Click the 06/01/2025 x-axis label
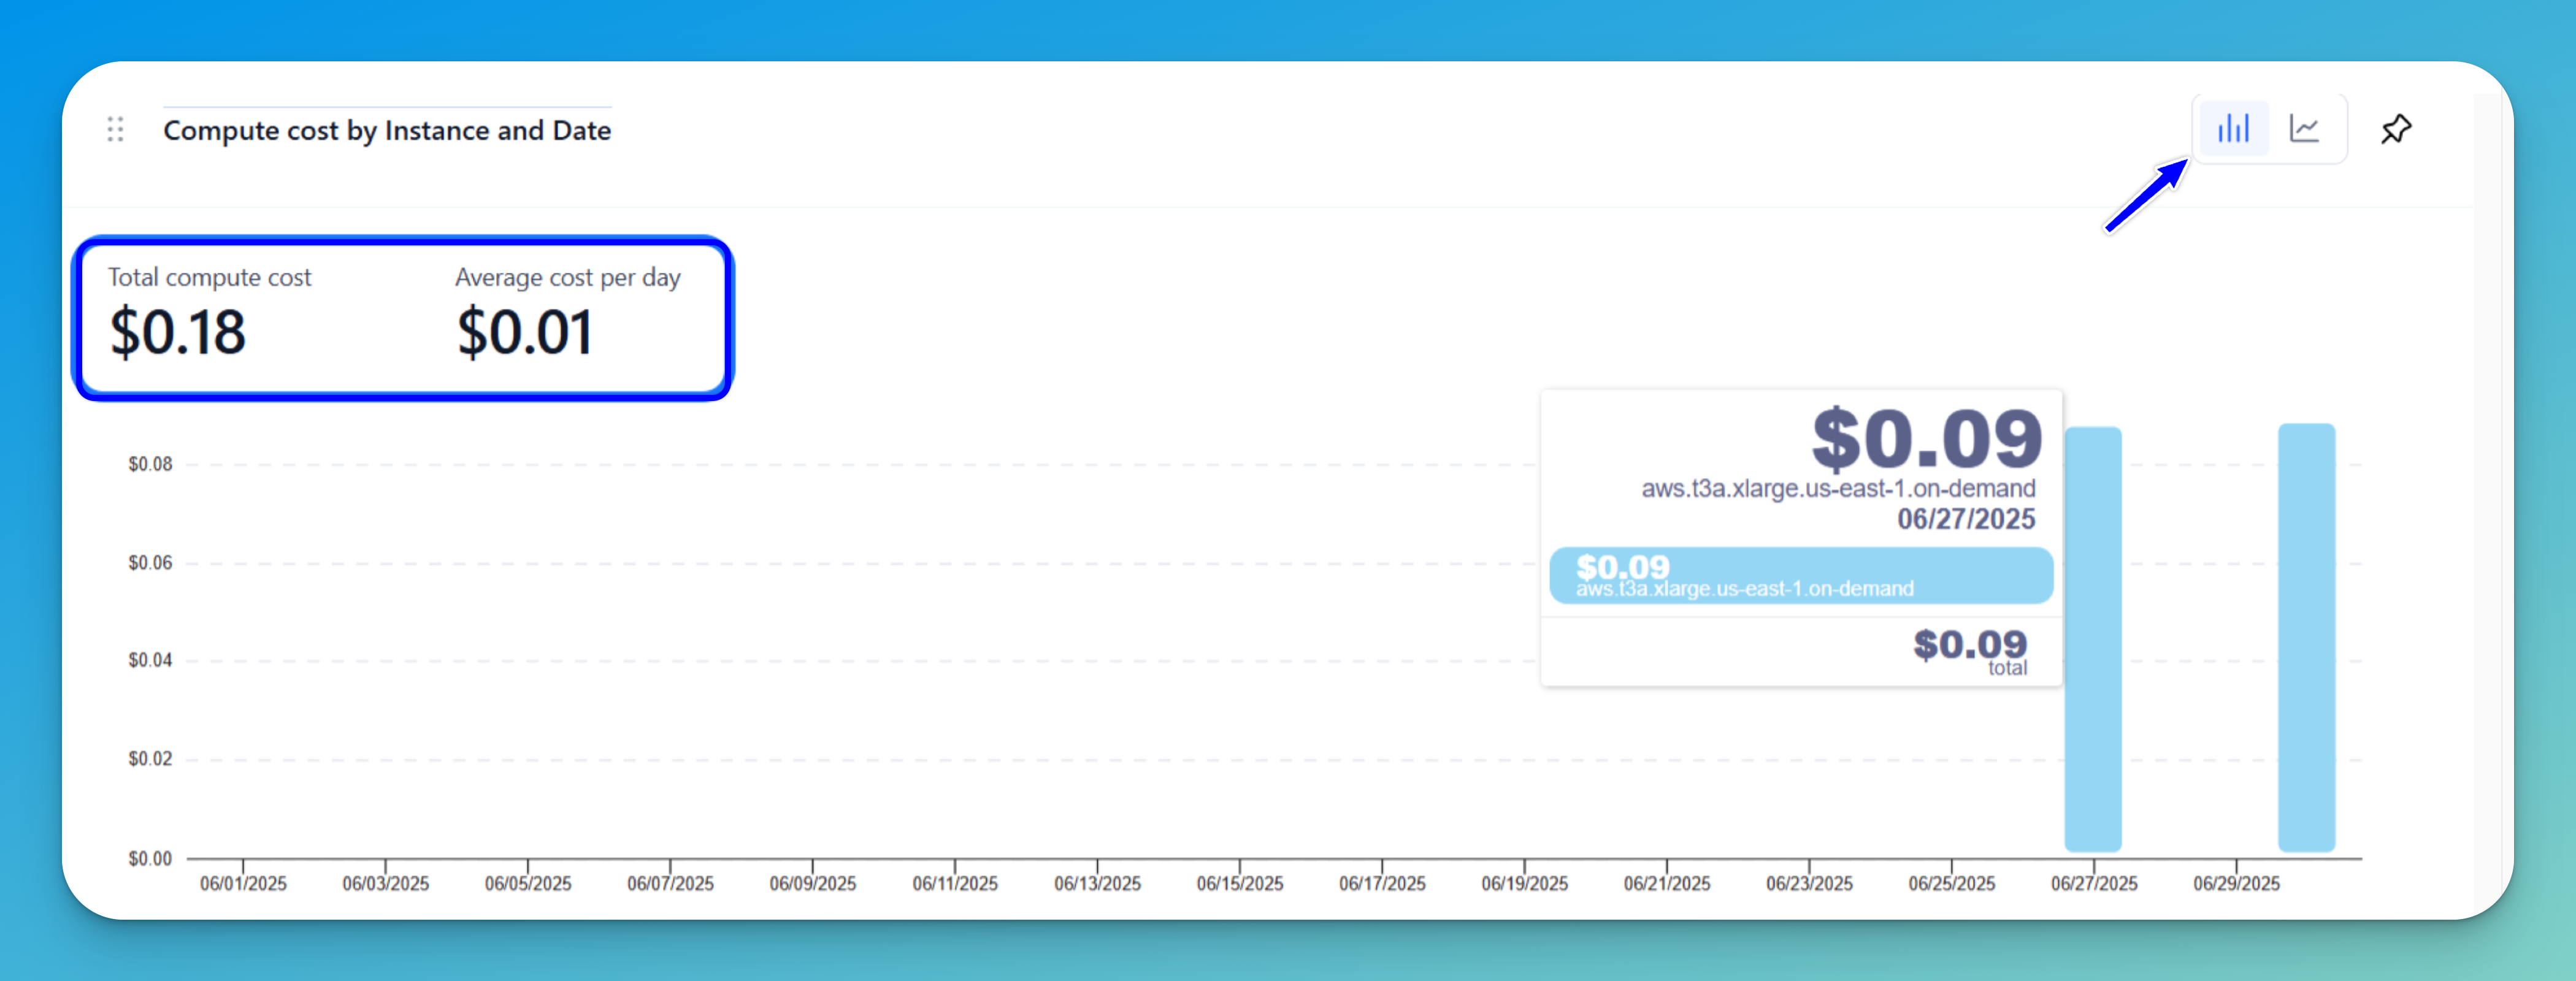Viewport: 2576px width, 981px height. 243,884
